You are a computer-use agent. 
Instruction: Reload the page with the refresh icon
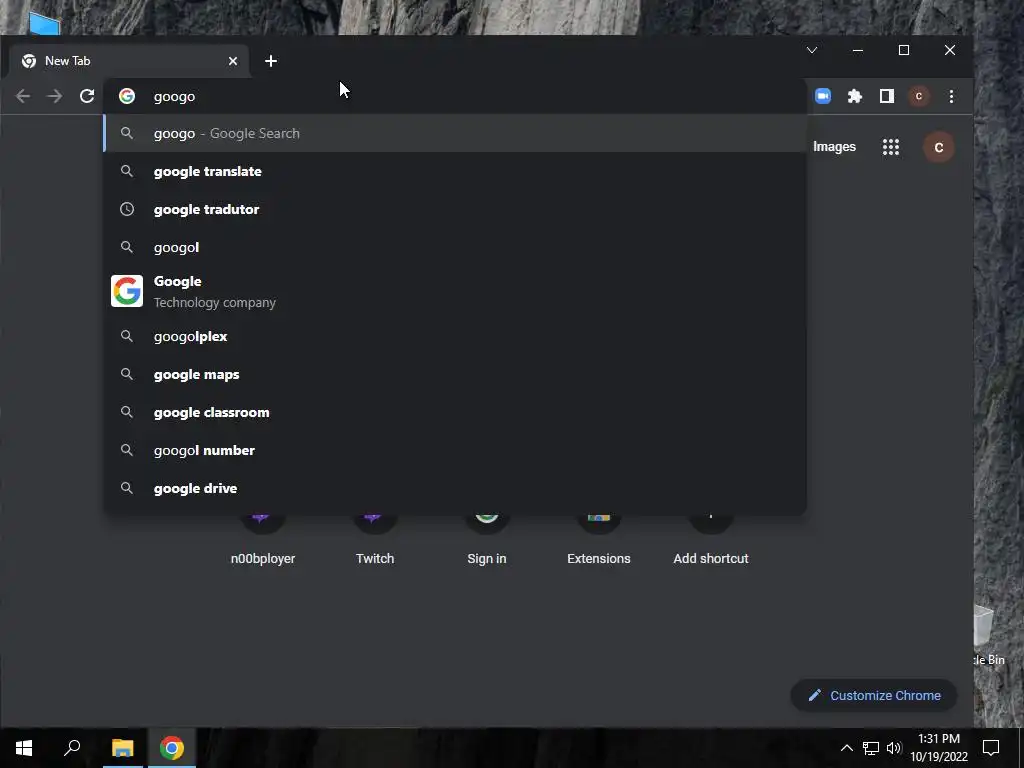(87, 97)
